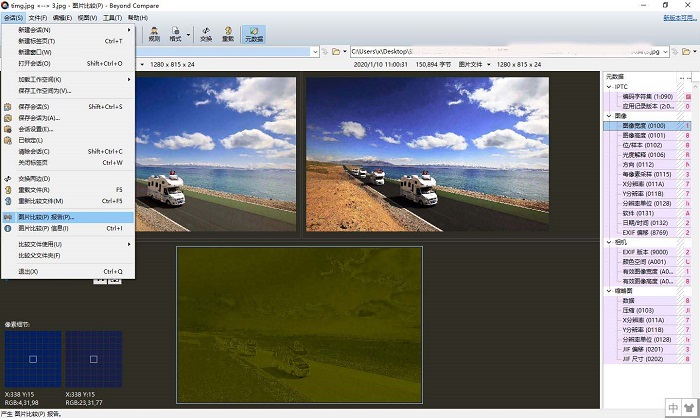
Task: Choose 图片比较(P) 报告(P)... from the menu
Action: (x=47, y=216)
